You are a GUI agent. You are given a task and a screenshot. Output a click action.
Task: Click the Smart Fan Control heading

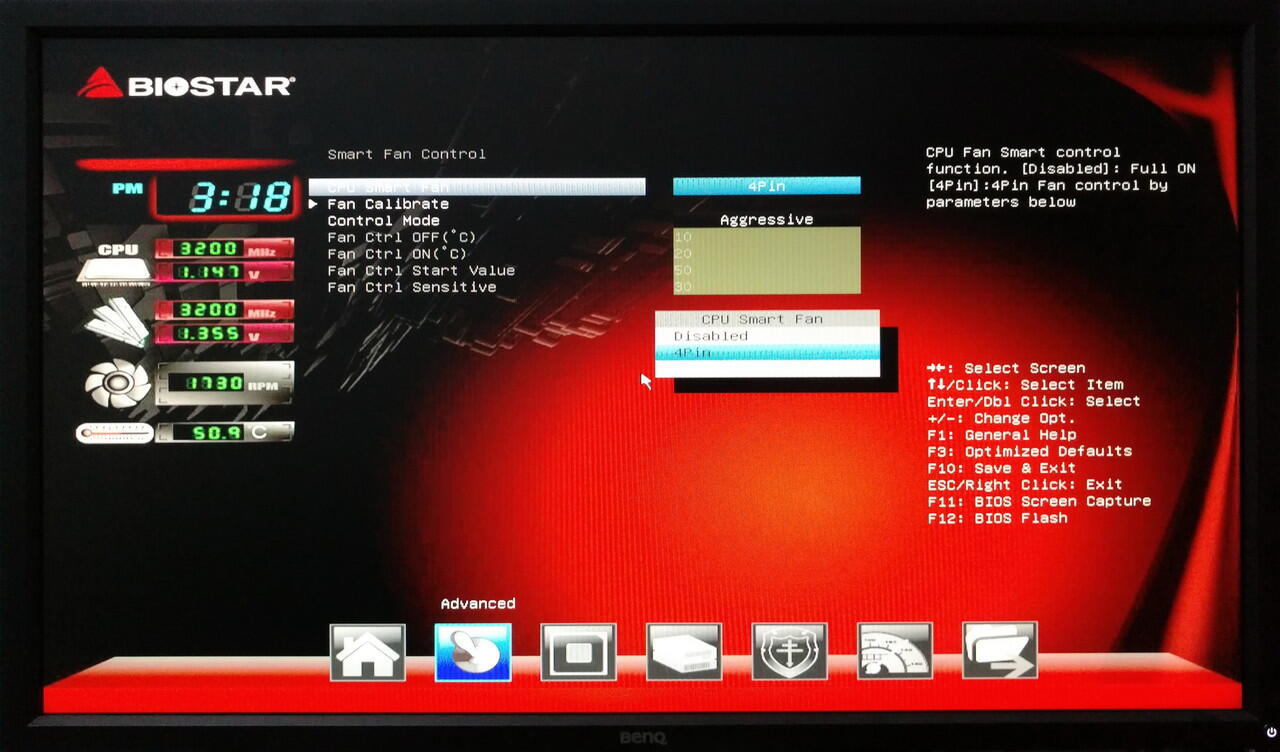(x=407, y=154)
